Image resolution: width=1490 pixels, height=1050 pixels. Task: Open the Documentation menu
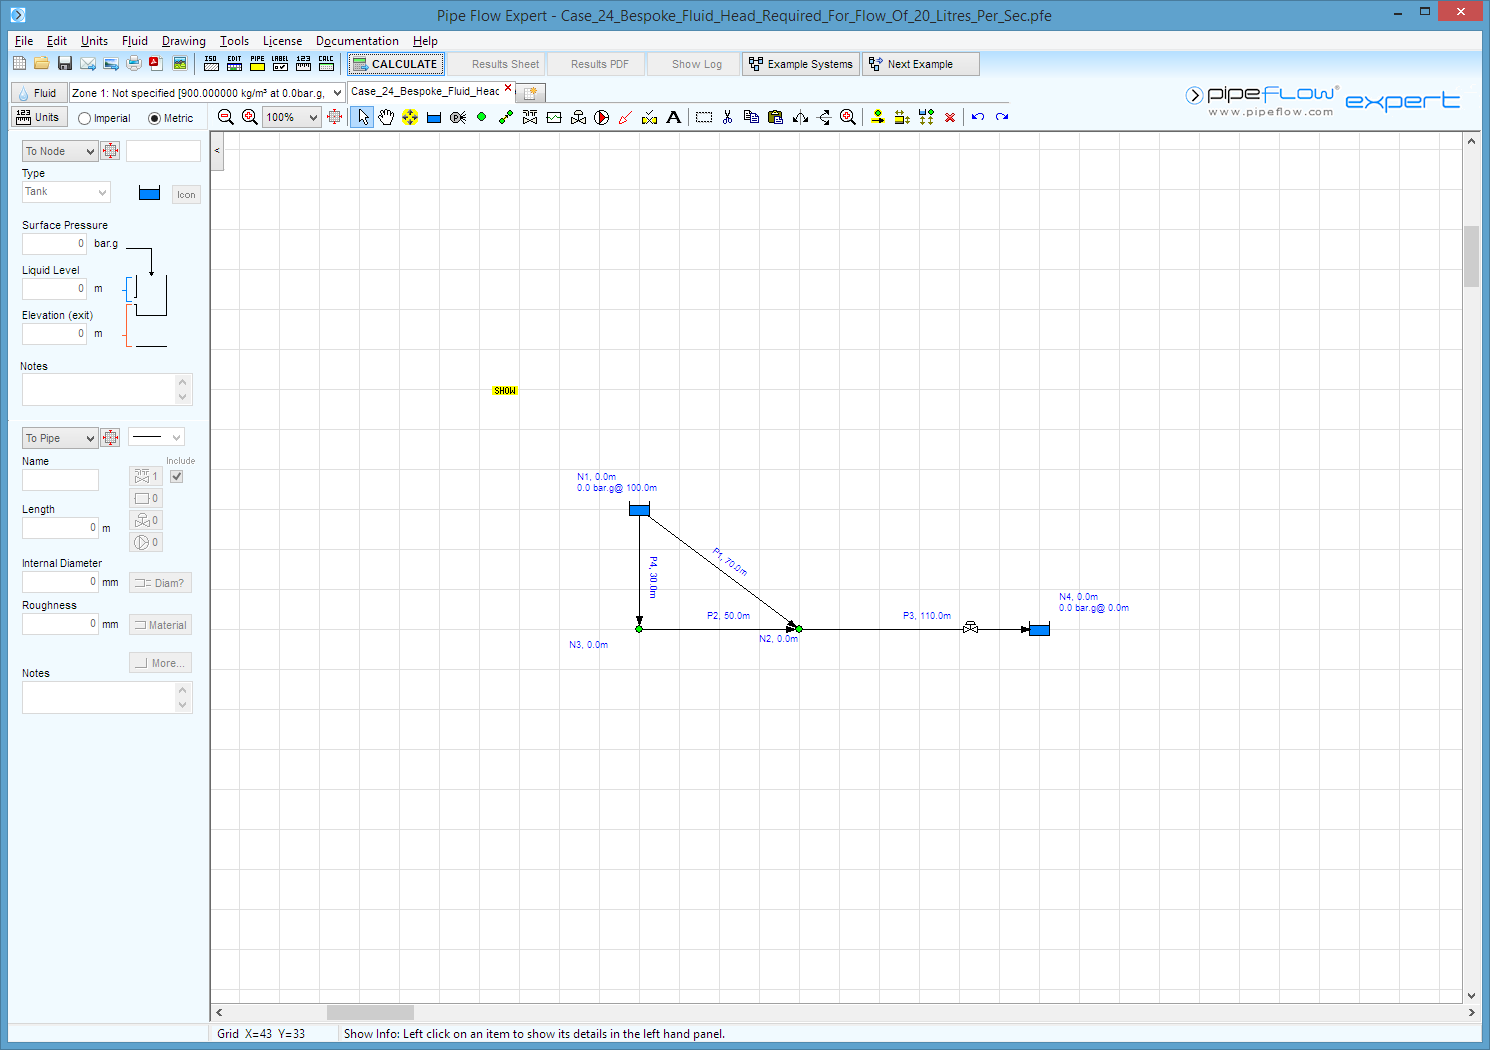pyautogui.click(x=357, y=41)
